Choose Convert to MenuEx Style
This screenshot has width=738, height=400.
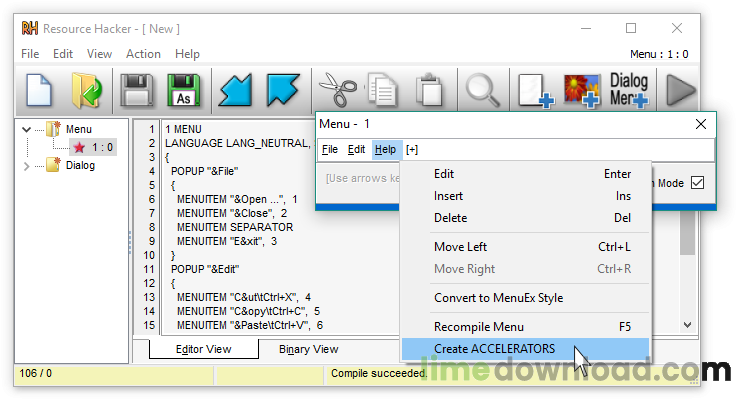[x=525, y=298]
